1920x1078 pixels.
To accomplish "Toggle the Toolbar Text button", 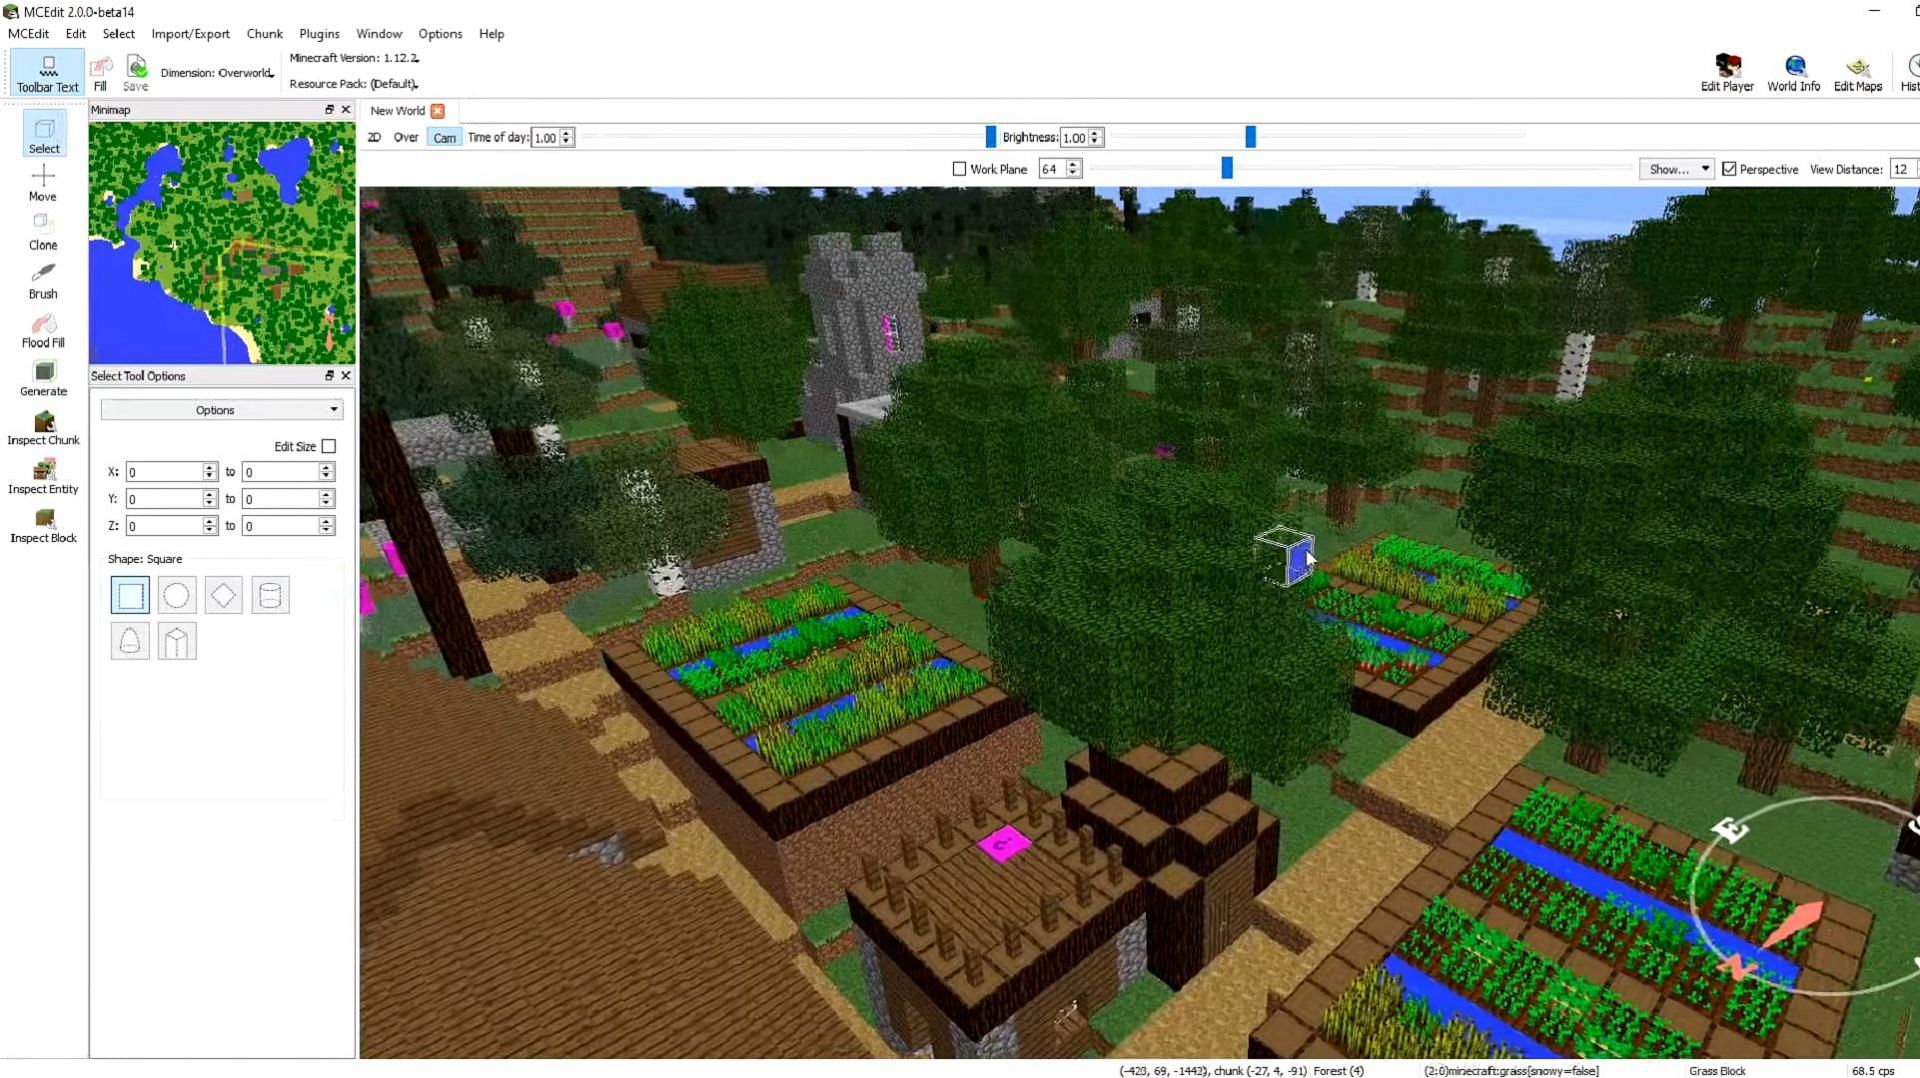I will (47, 74).
